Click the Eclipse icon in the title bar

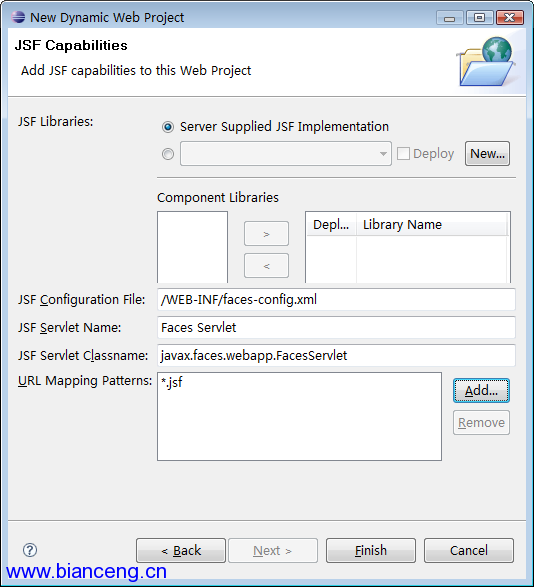click(18, 17)
